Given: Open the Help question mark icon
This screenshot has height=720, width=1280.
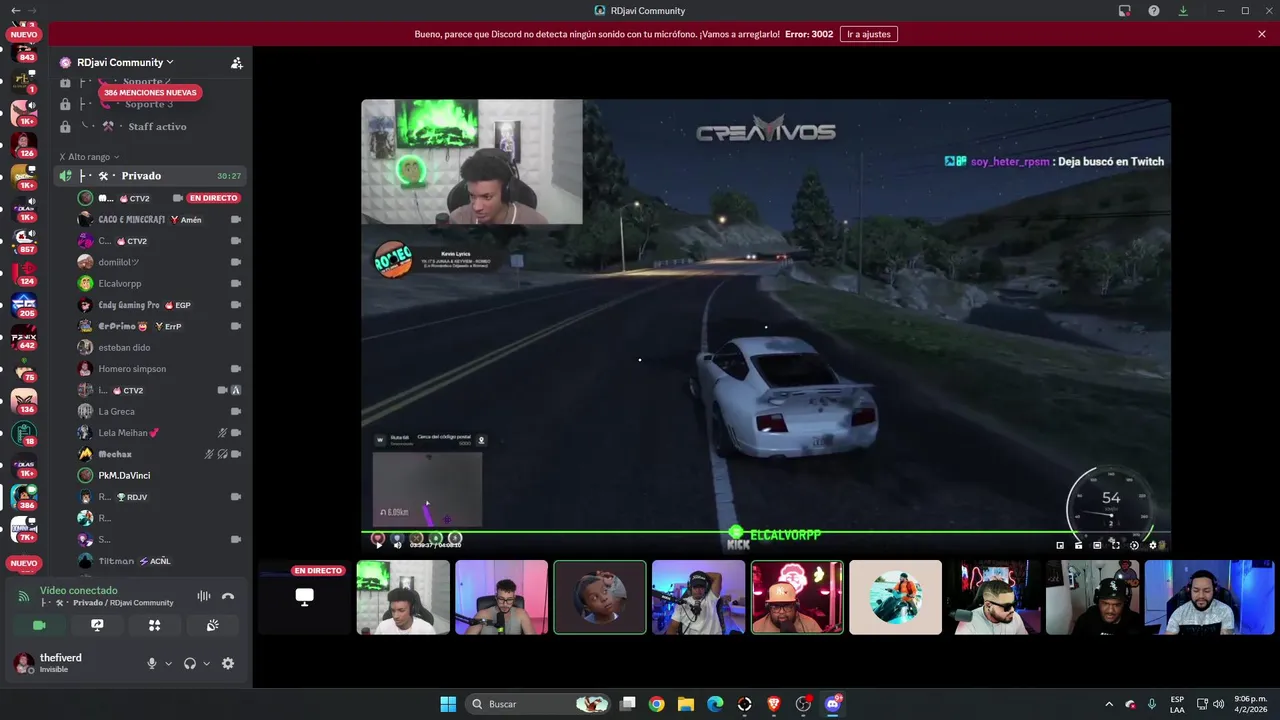Looking at the screenshot, I should pos(1154,11).
